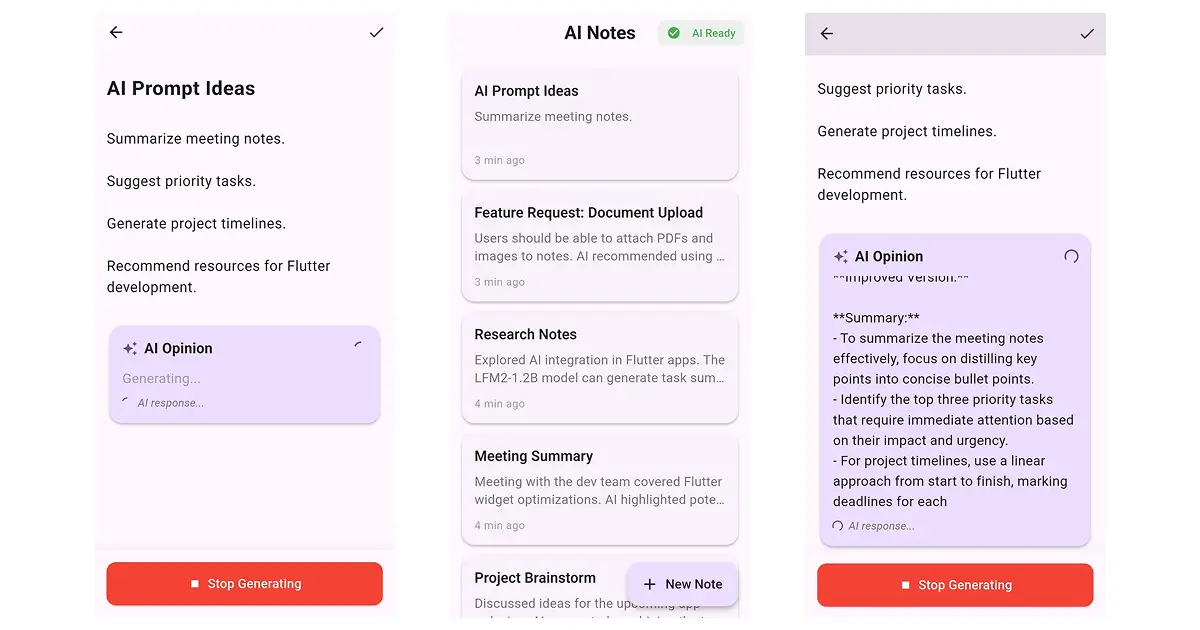The image size is (1200, 630).
Task: Click the loading spinner on the AI Opinion card
Action: pyautogui.click(x=357, y=344)
